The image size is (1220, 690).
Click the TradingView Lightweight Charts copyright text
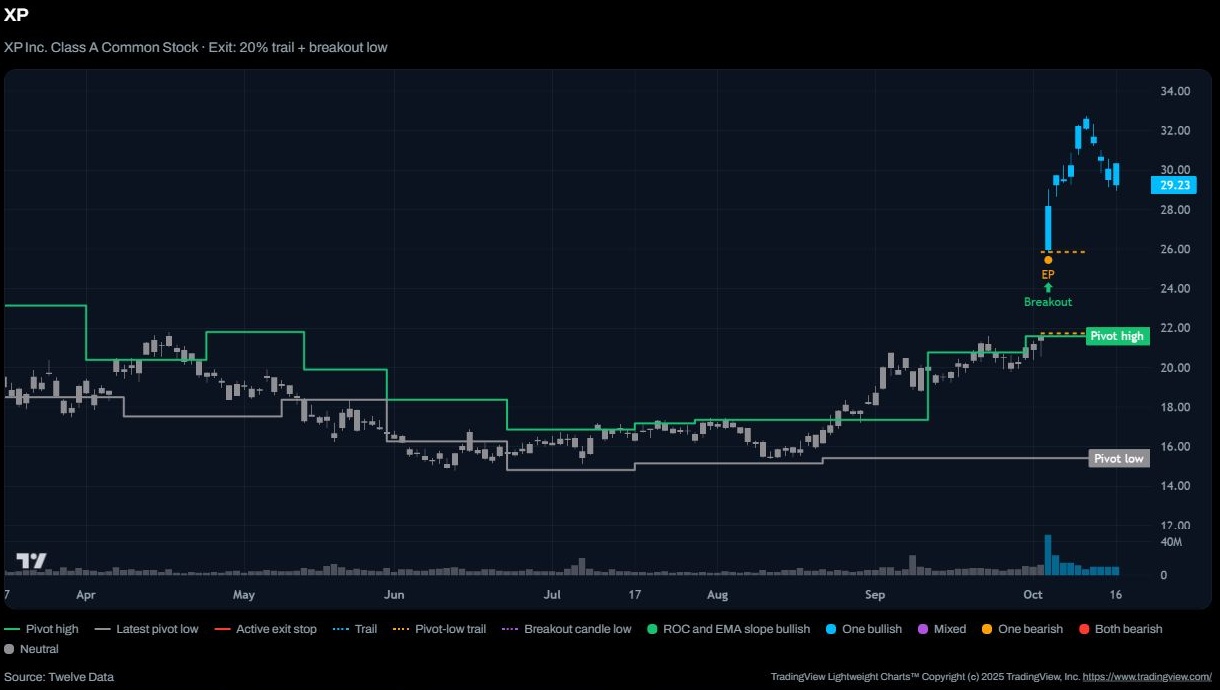click(923, 677)
